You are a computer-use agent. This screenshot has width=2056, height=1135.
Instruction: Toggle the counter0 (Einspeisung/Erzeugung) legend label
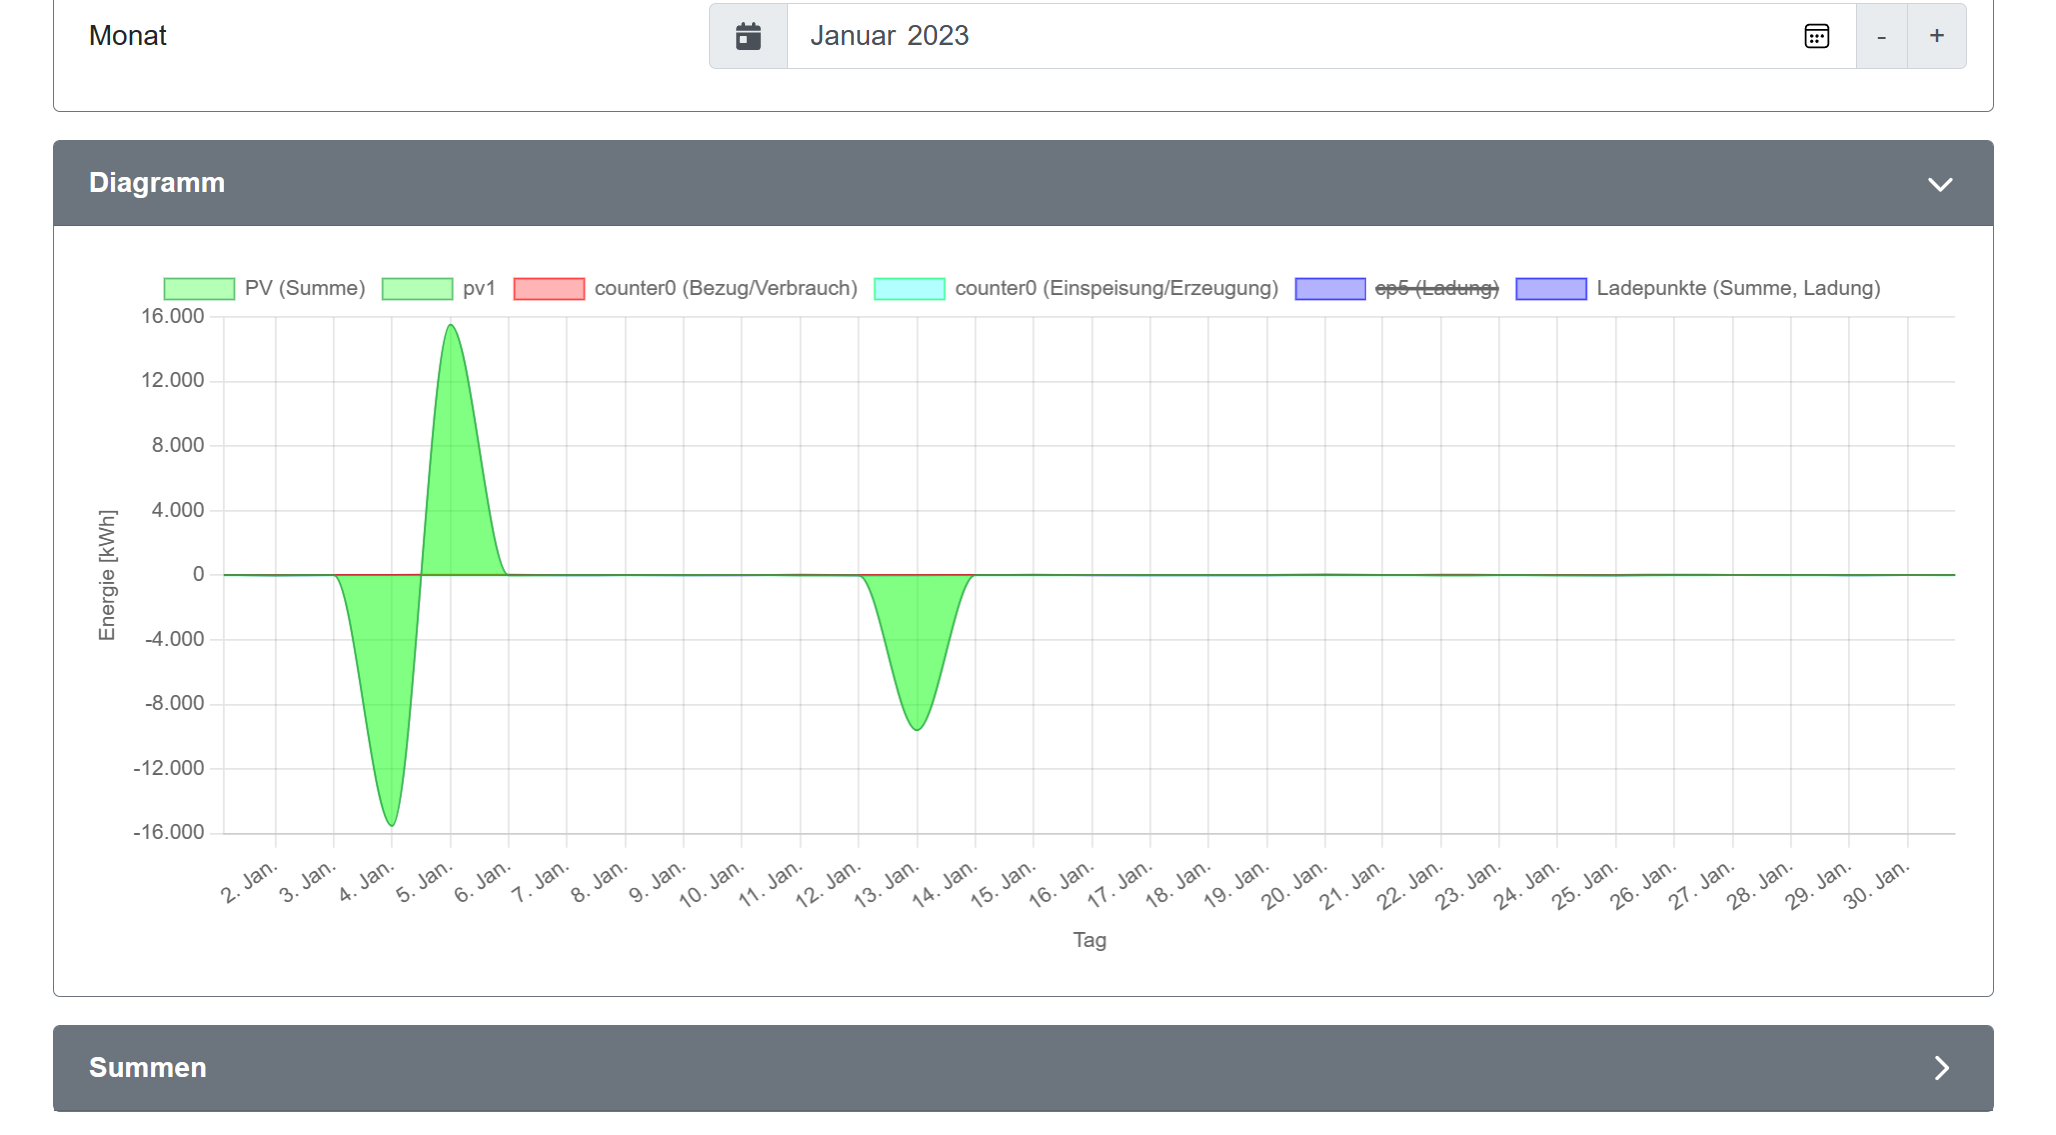(x=1116, y=289)
